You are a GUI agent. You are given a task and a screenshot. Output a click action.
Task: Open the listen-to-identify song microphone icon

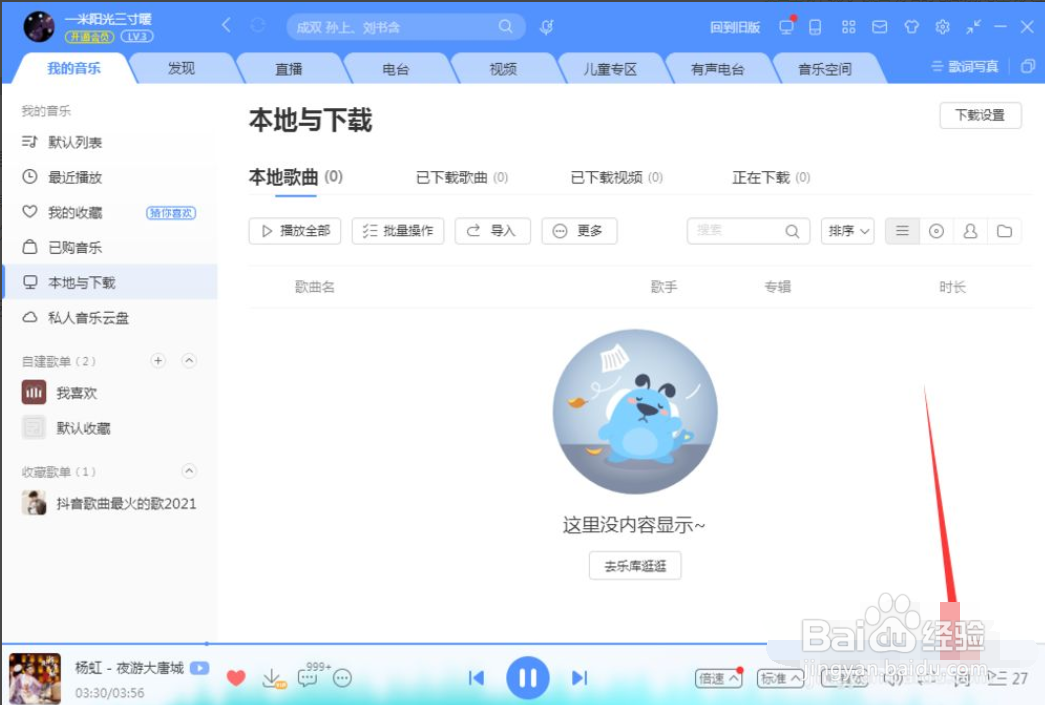click(546, 27)
